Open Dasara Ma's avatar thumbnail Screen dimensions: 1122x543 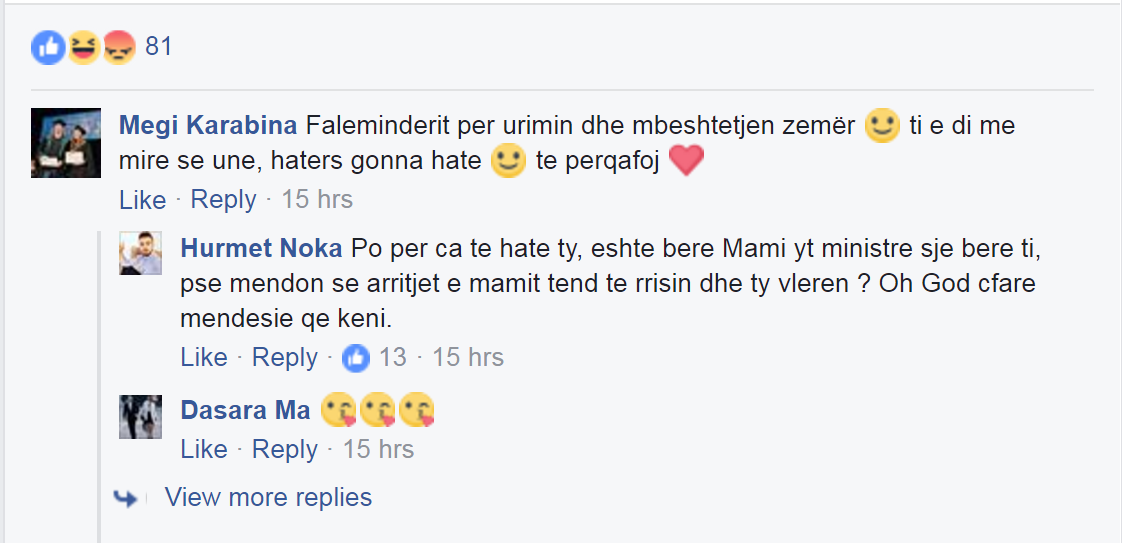pyautogui.click(x=141, y=416)
